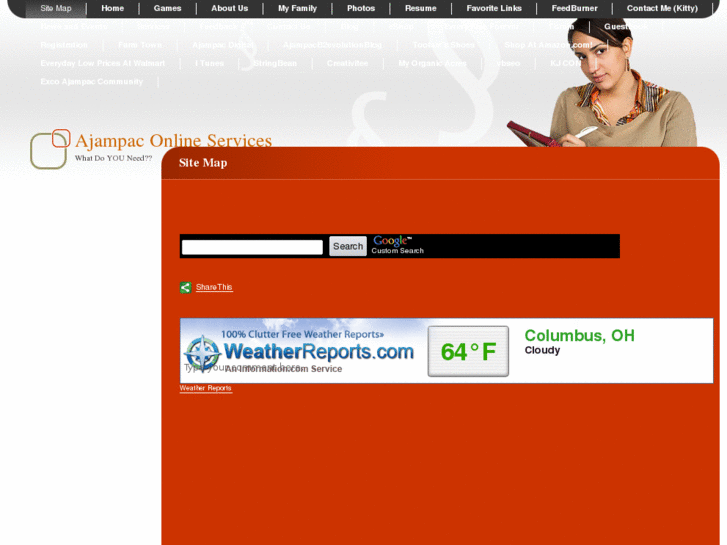This screenshot has width=727, height=545.
Task: Open the Weather Reports link
Action: (205, 388)
